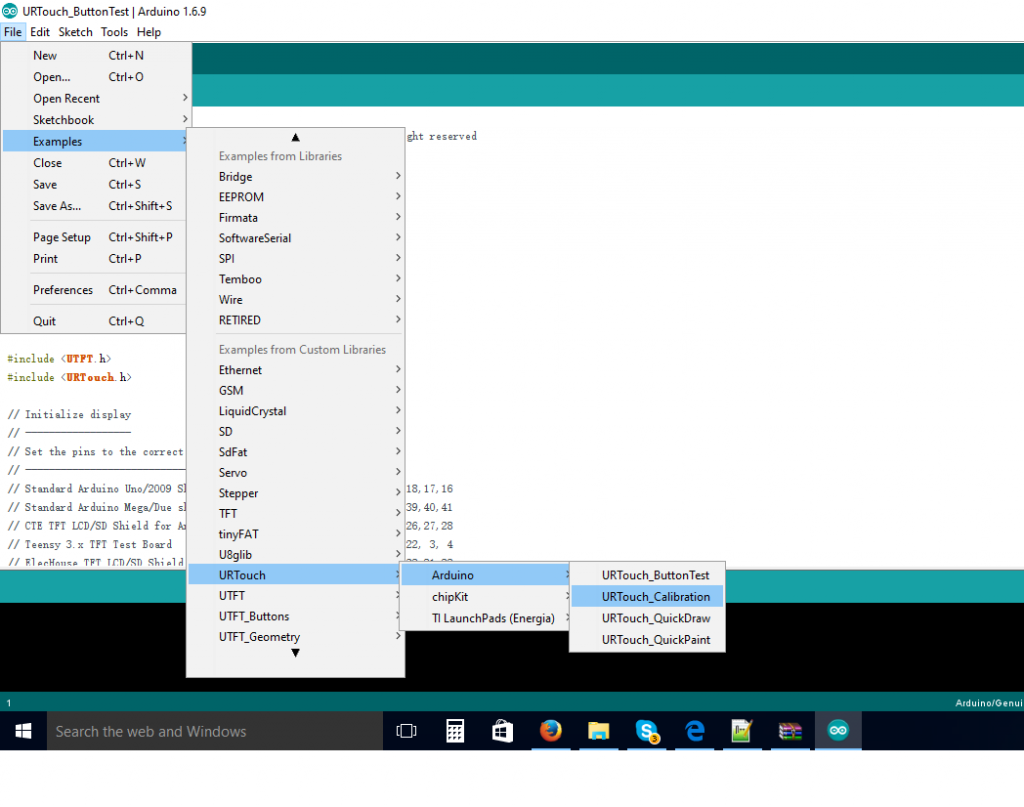Open the Tools menu in the menu bar
1024x807 pixels.
pyautogui.click(x=114, y=32)
